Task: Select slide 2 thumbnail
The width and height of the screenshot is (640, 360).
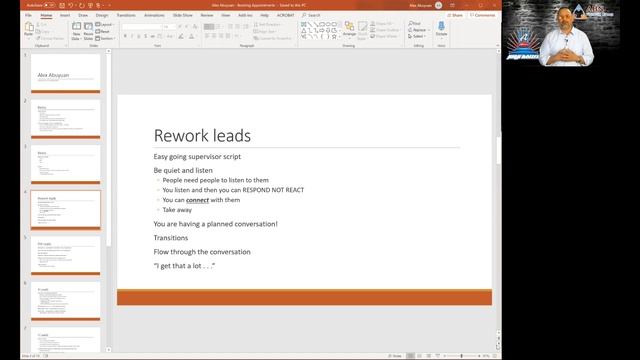Action: click(x=65, y=119)
